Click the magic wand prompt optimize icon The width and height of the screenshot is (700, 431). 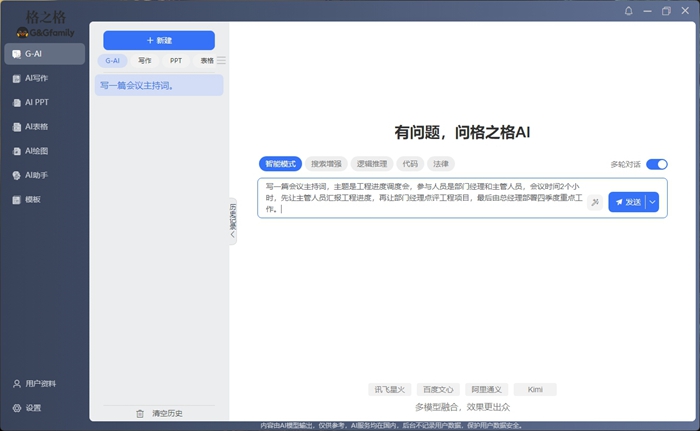click(x=594, y=202)
